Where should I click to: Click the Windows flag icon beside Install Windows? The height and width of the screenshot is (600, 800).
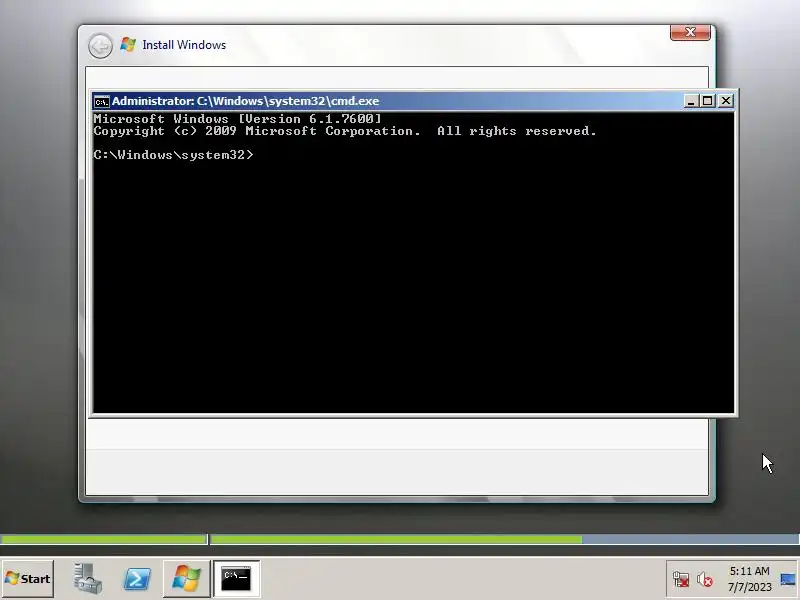[x=128, y=45]
